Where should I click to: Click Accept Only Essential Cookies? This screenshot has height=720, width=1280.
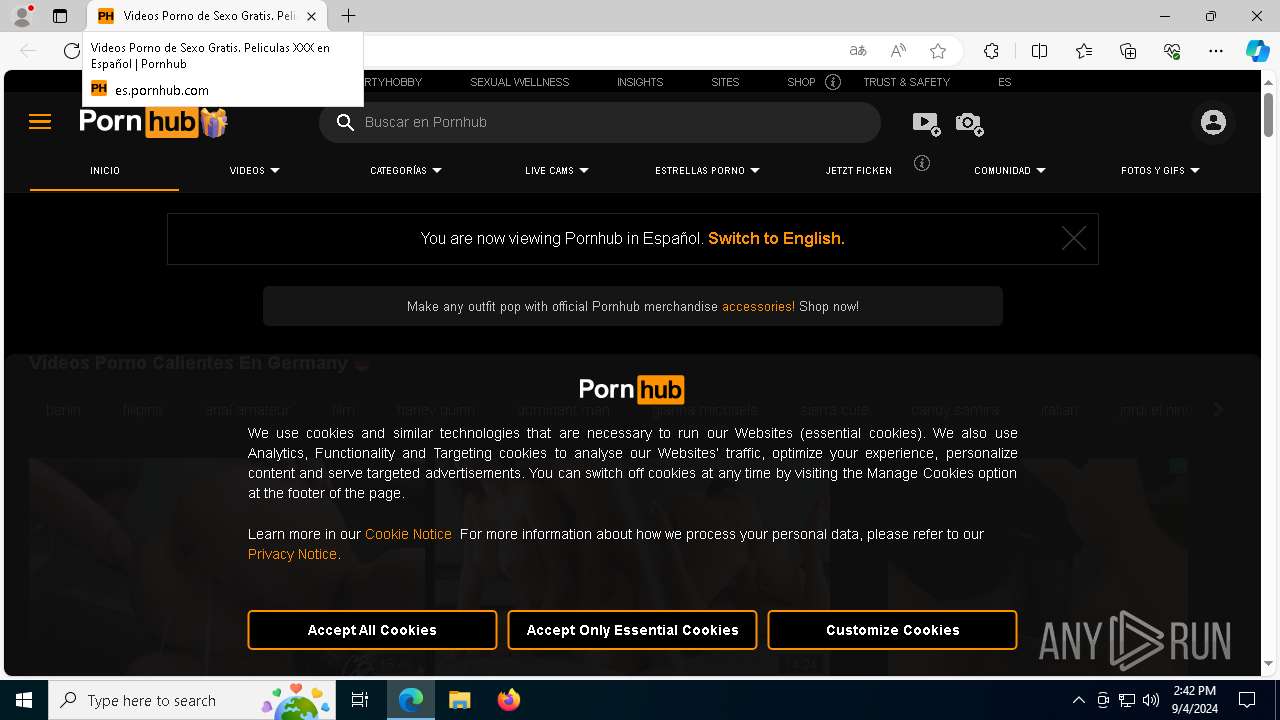(x=632, y=630)
